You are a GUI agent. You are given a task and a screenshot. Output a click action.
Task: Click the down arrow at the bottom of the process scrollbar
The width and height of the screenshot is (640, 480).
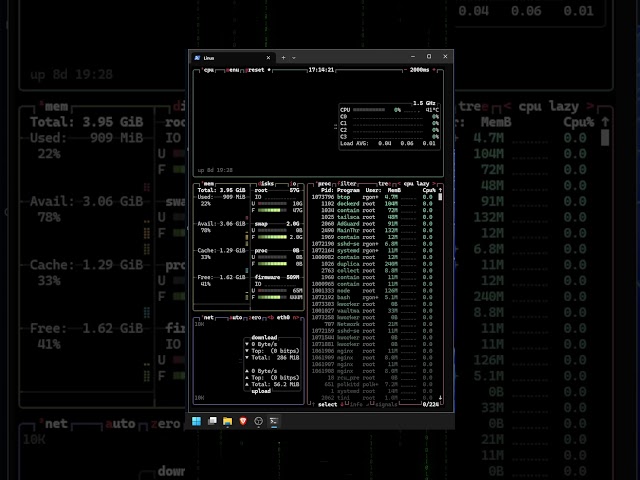[440, 398]
